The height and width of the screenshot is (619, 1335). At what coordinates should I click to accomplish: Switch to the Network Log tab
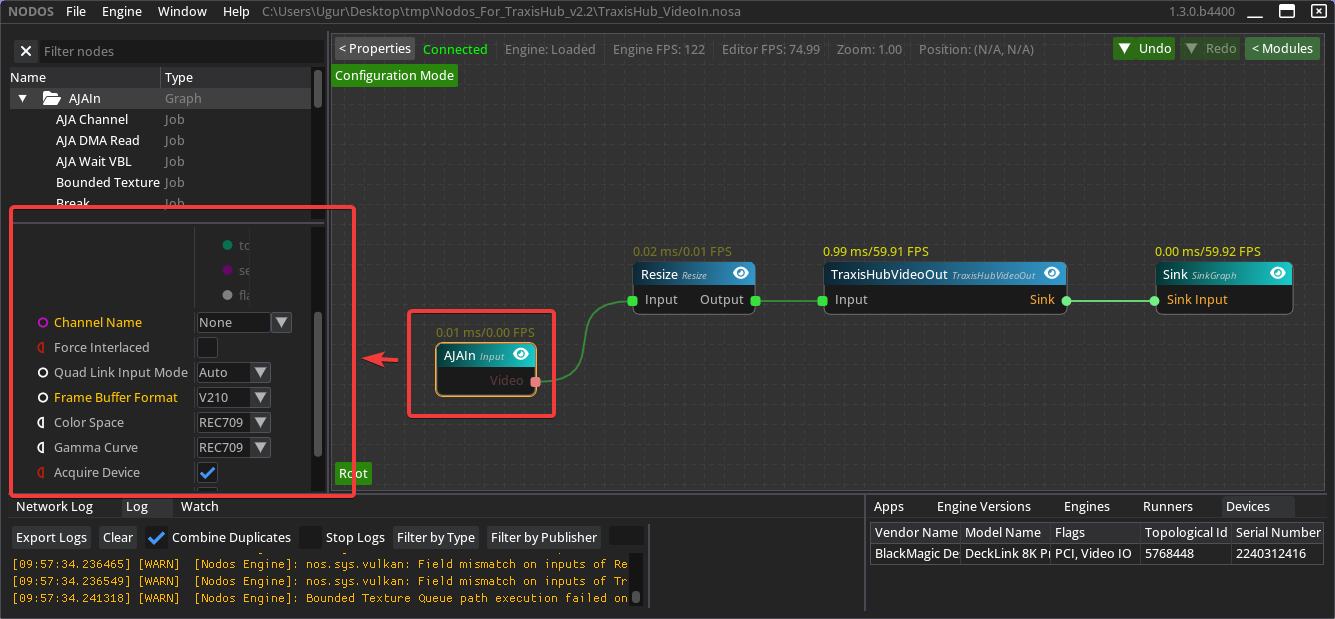55,507
